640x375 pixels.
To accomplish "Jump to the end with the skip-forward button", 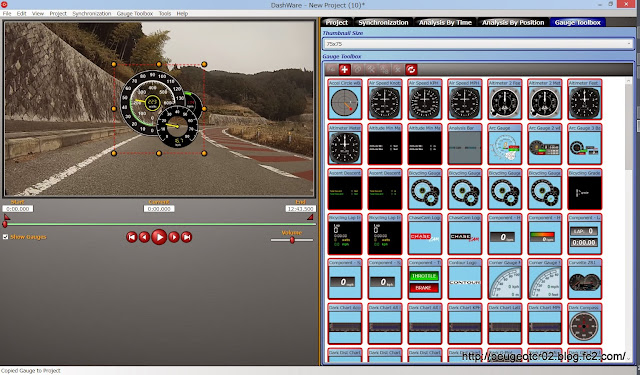I will (x=187, y=237).
